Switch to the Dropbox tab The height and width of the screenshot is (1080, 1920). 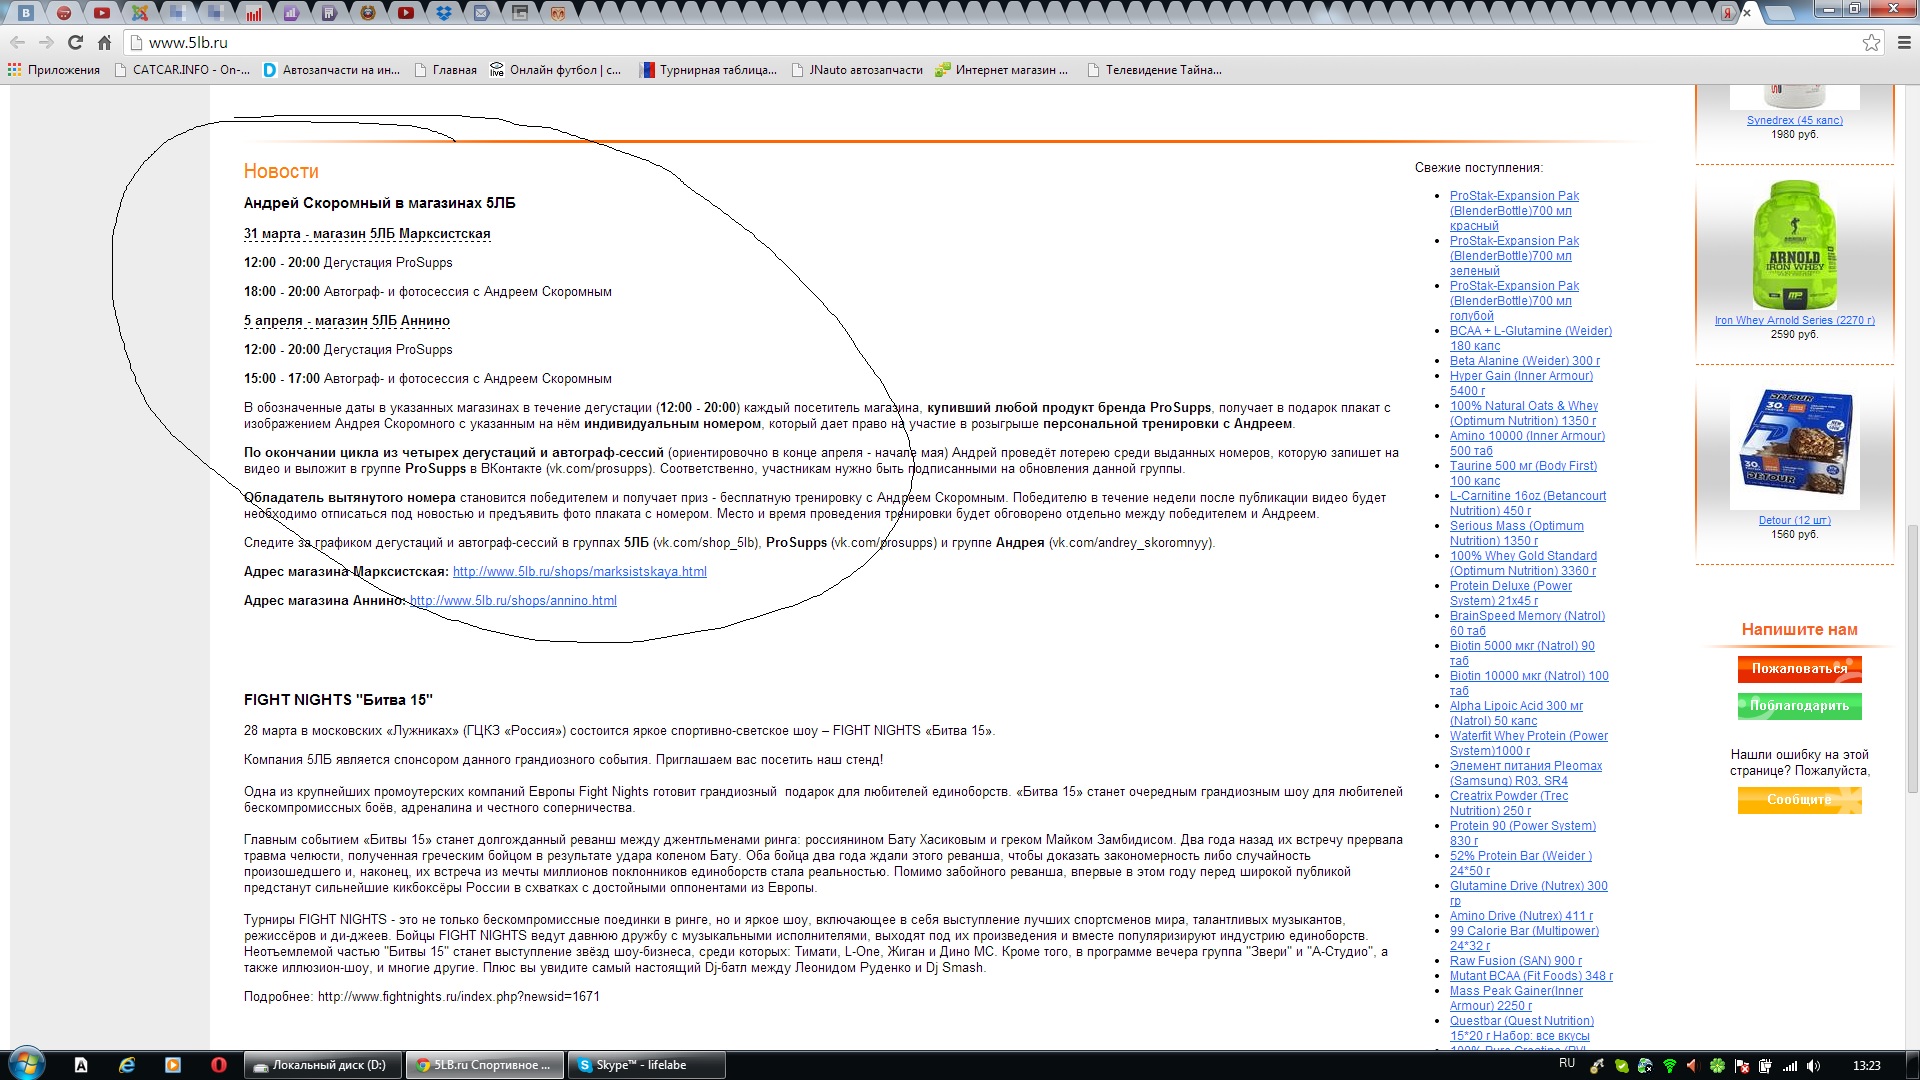[444, 13]
